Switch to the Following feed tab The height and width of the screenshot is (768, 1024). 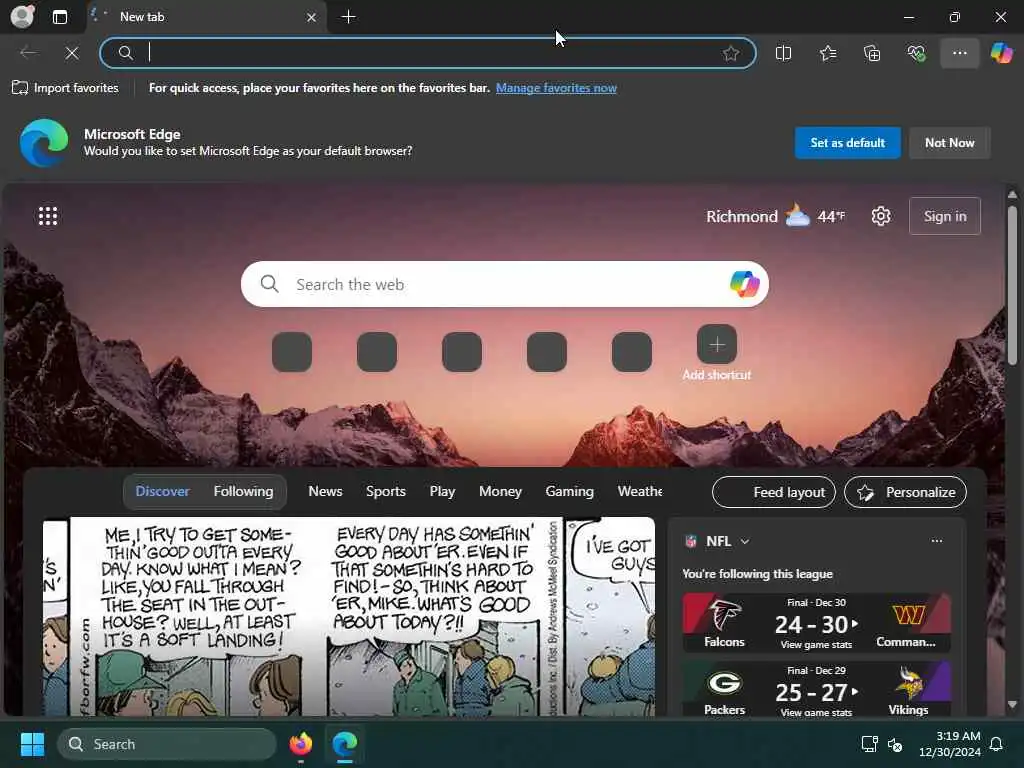tap(243, 491)
